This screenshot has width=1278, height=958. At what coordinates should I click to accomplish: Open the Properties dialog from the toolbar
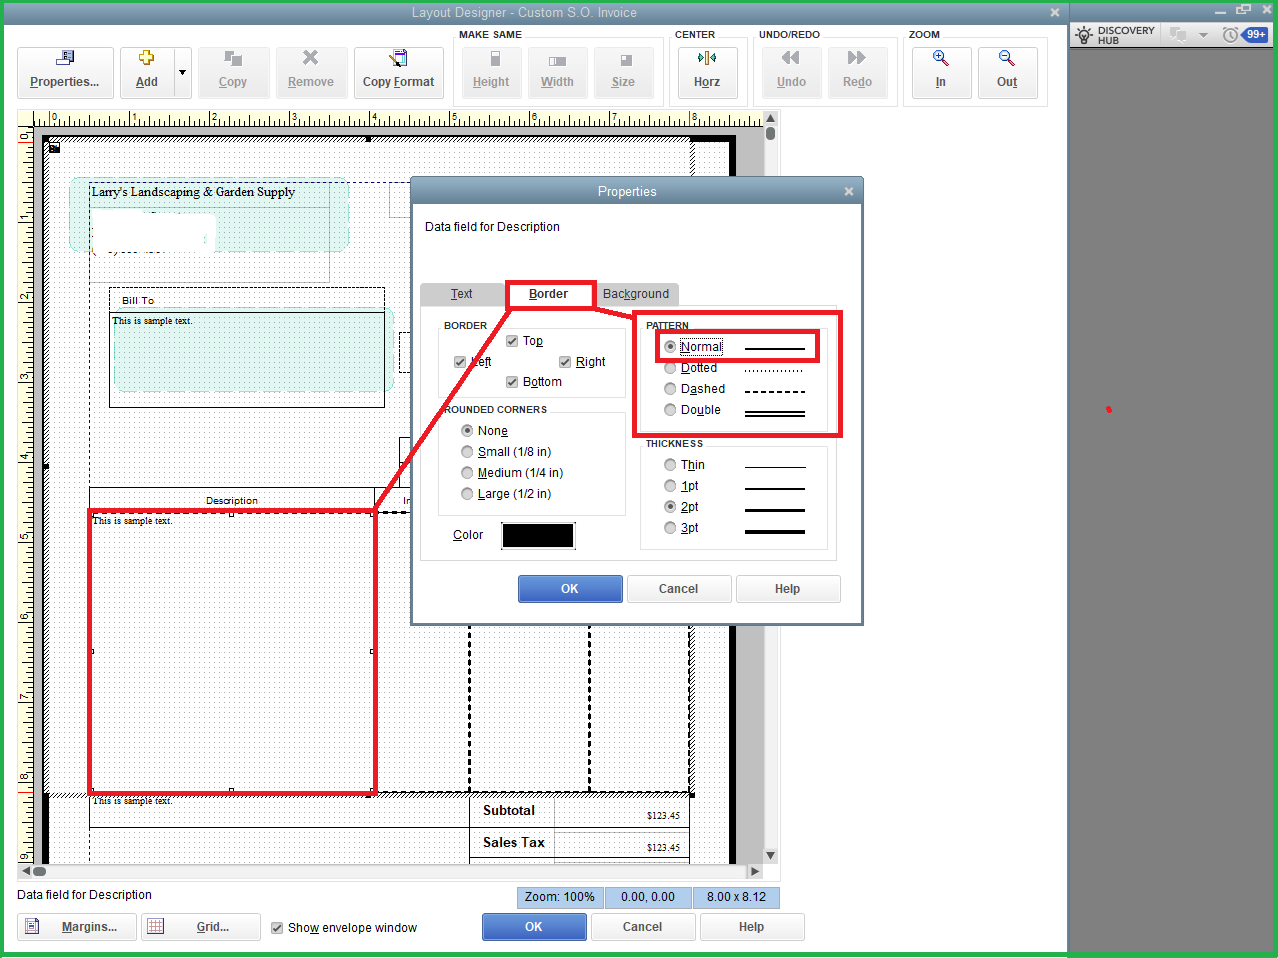tap(64, 71)
